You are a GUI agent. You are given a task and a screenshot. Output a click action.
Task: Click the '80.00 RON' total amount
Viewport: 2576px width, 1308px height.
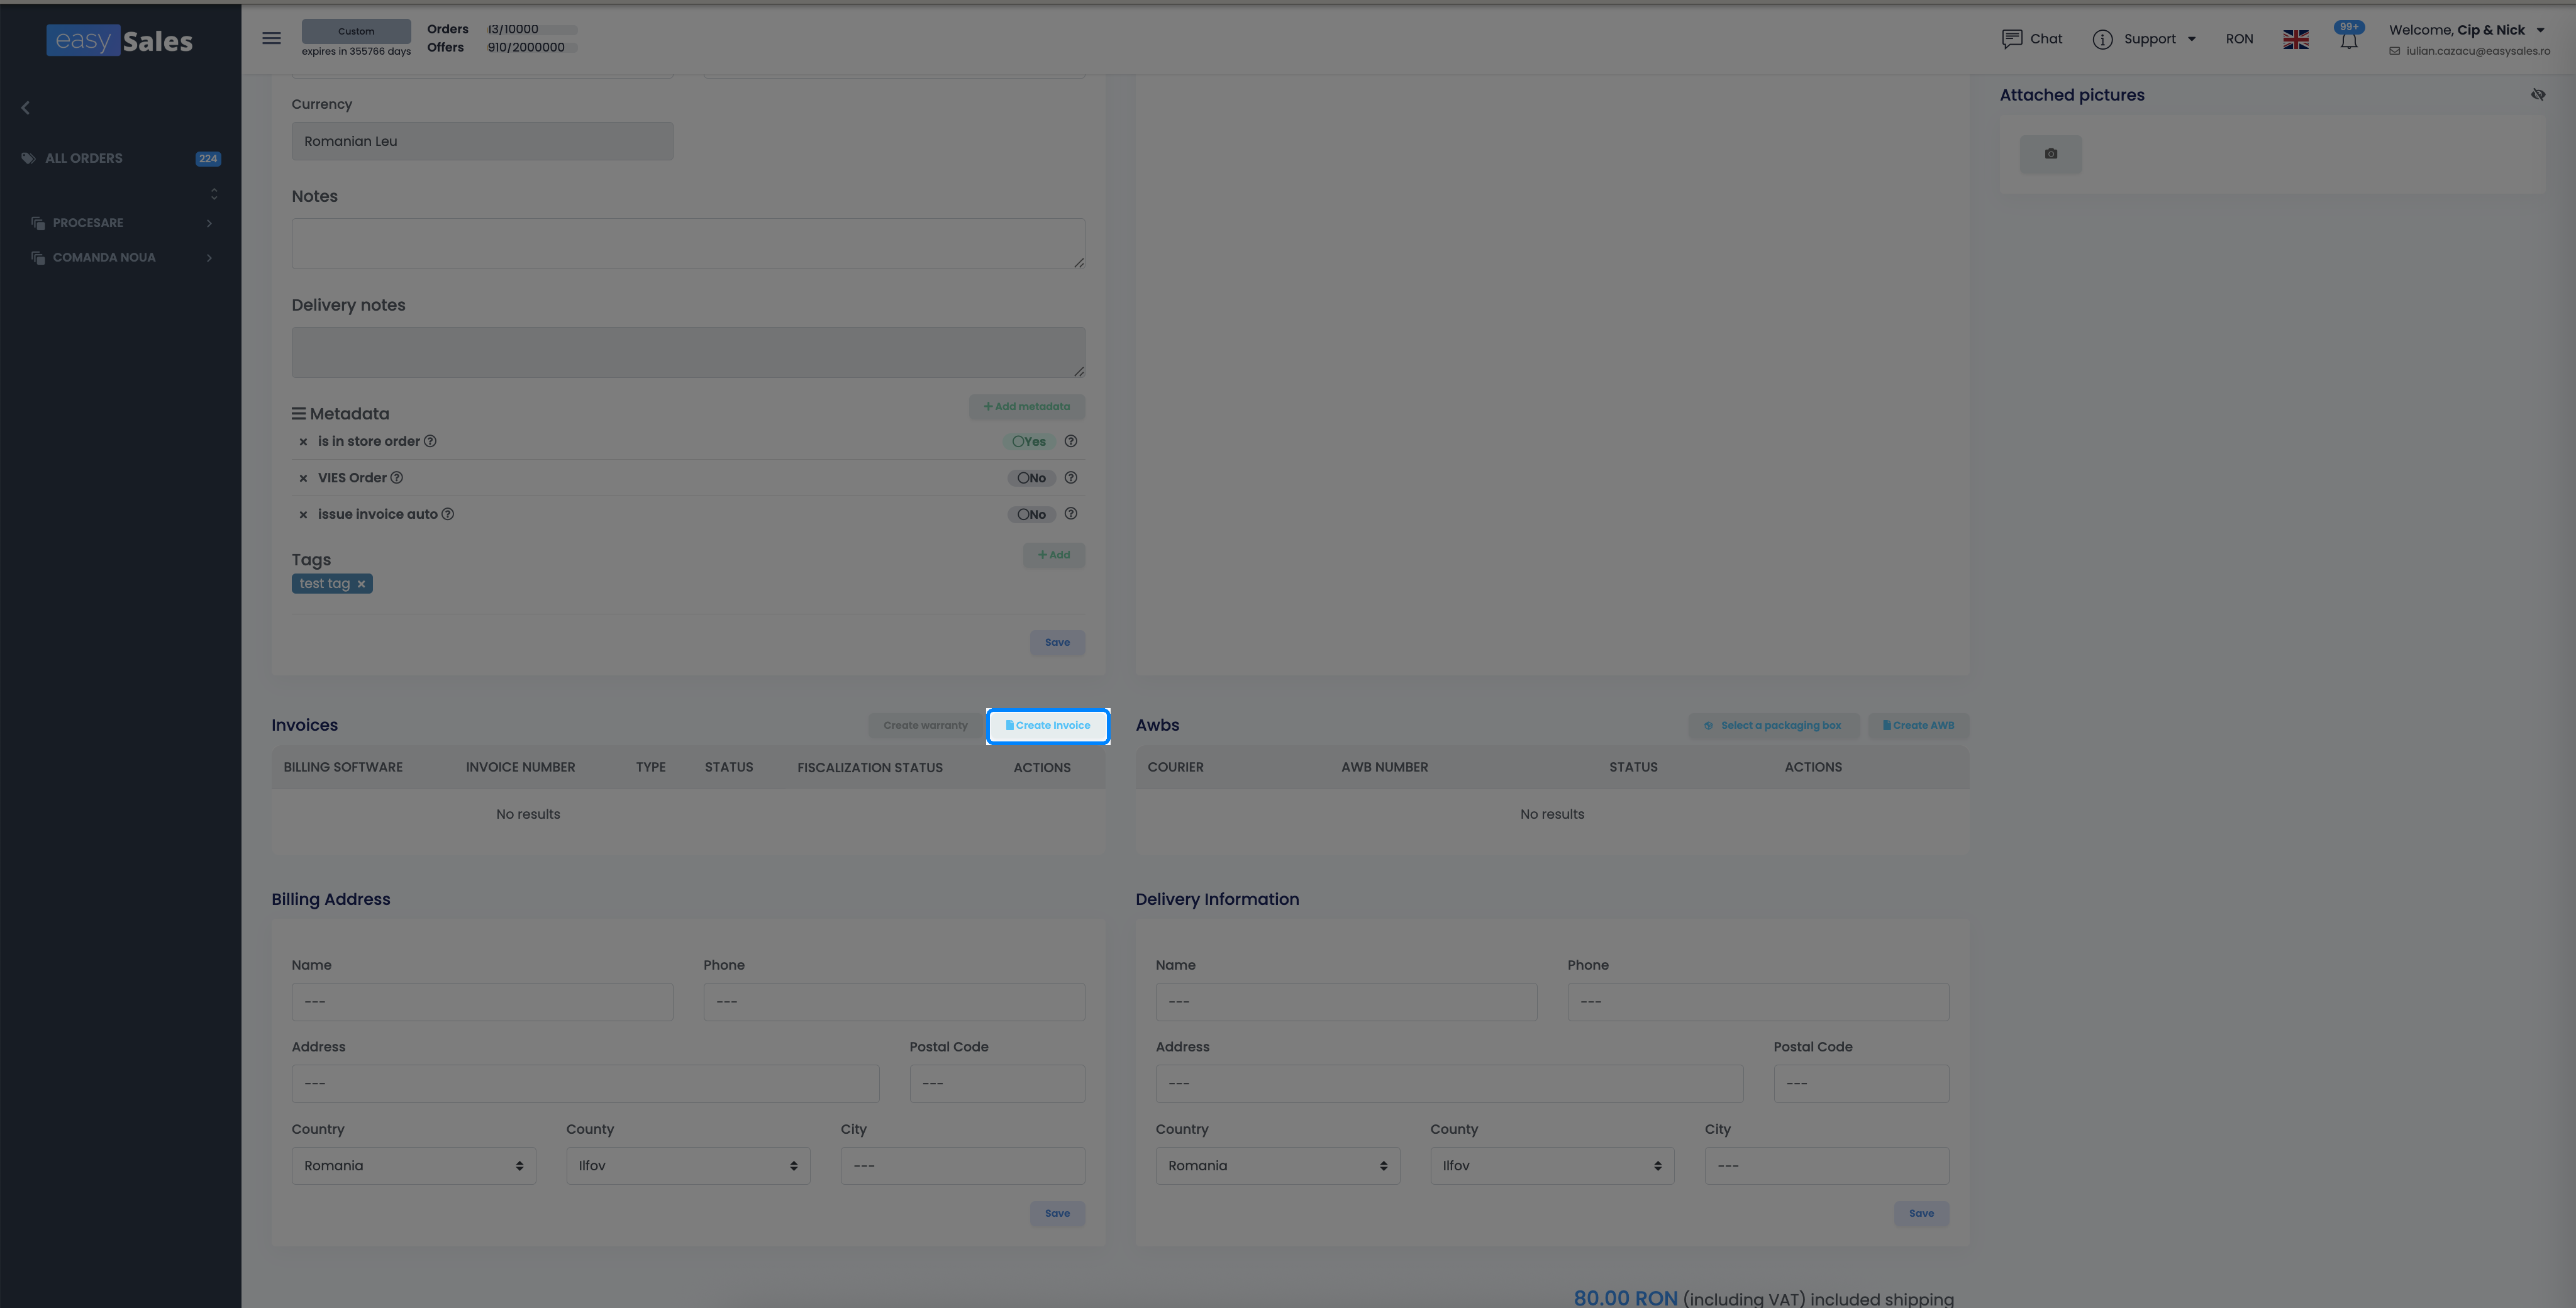point(1625,1297)
